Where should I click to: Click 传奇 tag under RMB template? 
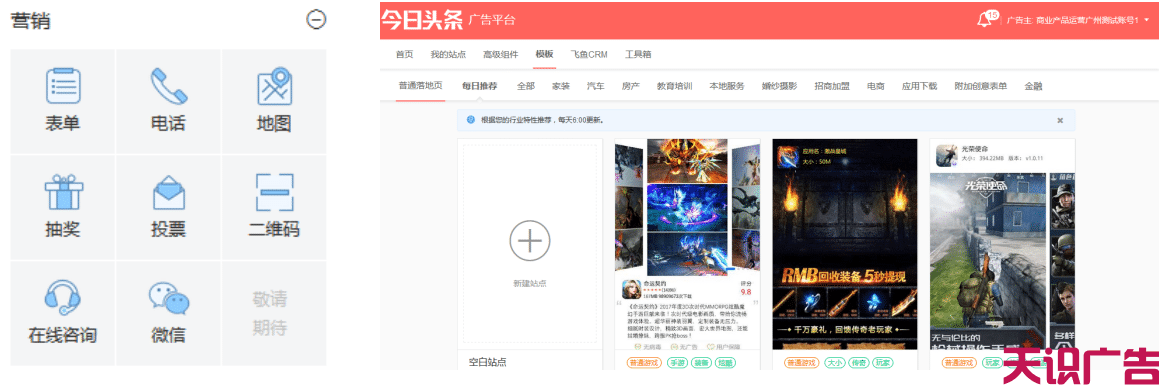(x=858, y=363)
